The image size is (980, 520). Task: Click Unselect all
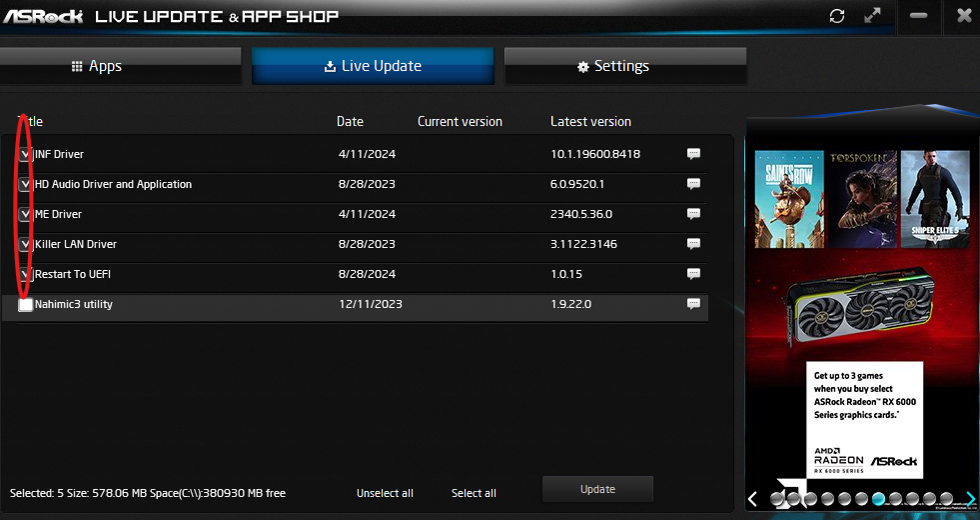[x=385, y=493]
